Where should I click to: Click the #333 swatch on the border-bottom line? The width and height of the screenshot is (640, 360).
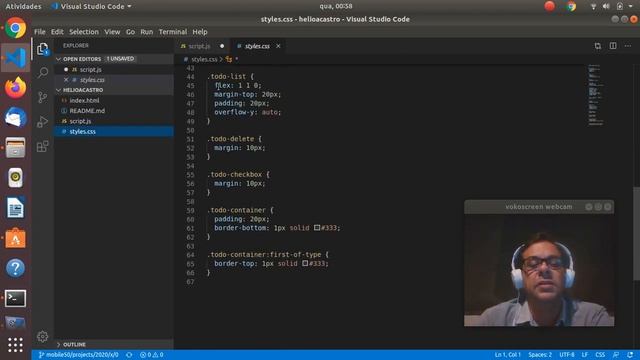(317, 228)
